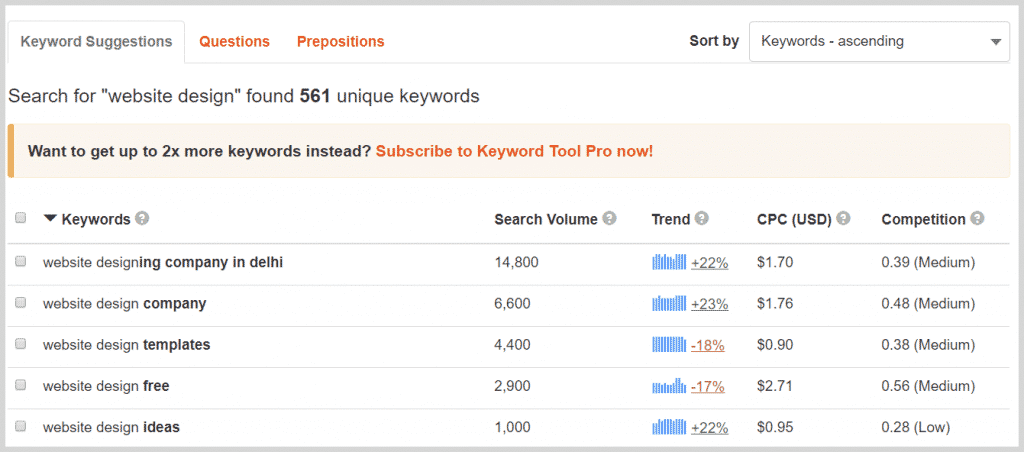The height and width of the screenshot is (452, 1024).
Task: Select the Keyword Suggestions tab
Action: click(96, 42)
